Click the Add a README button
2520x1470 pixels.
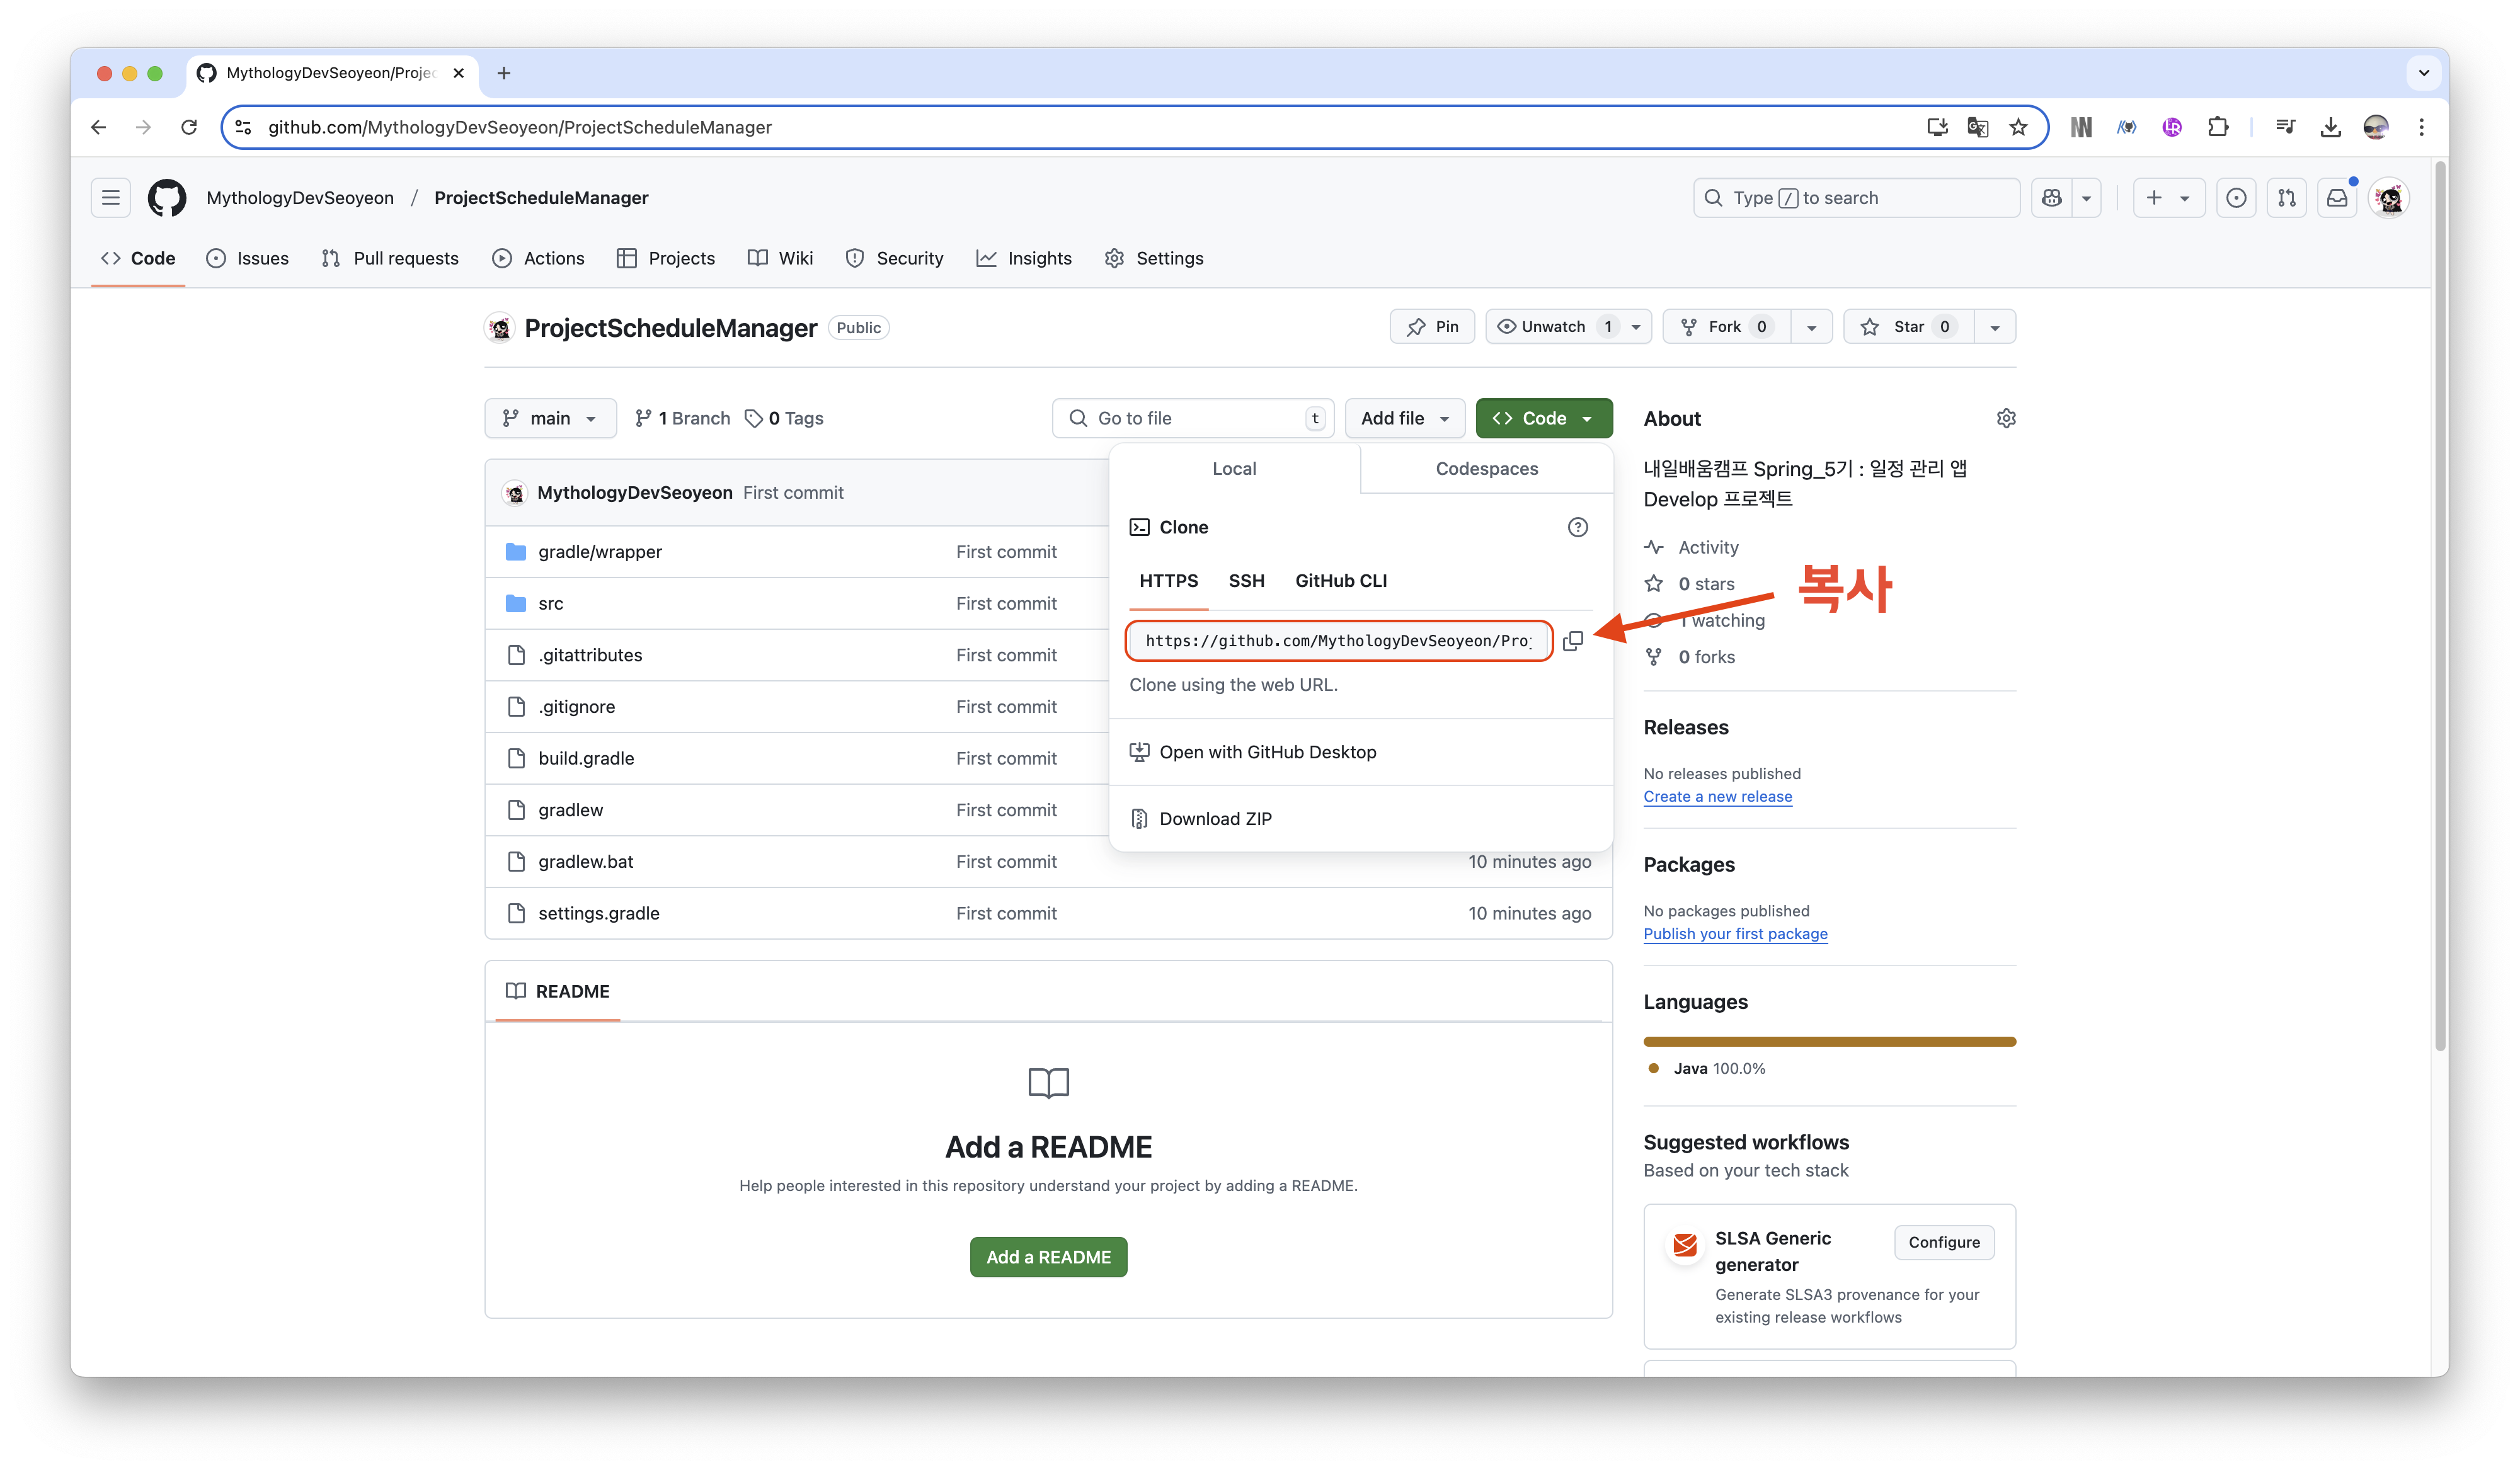(1048, 1257)
